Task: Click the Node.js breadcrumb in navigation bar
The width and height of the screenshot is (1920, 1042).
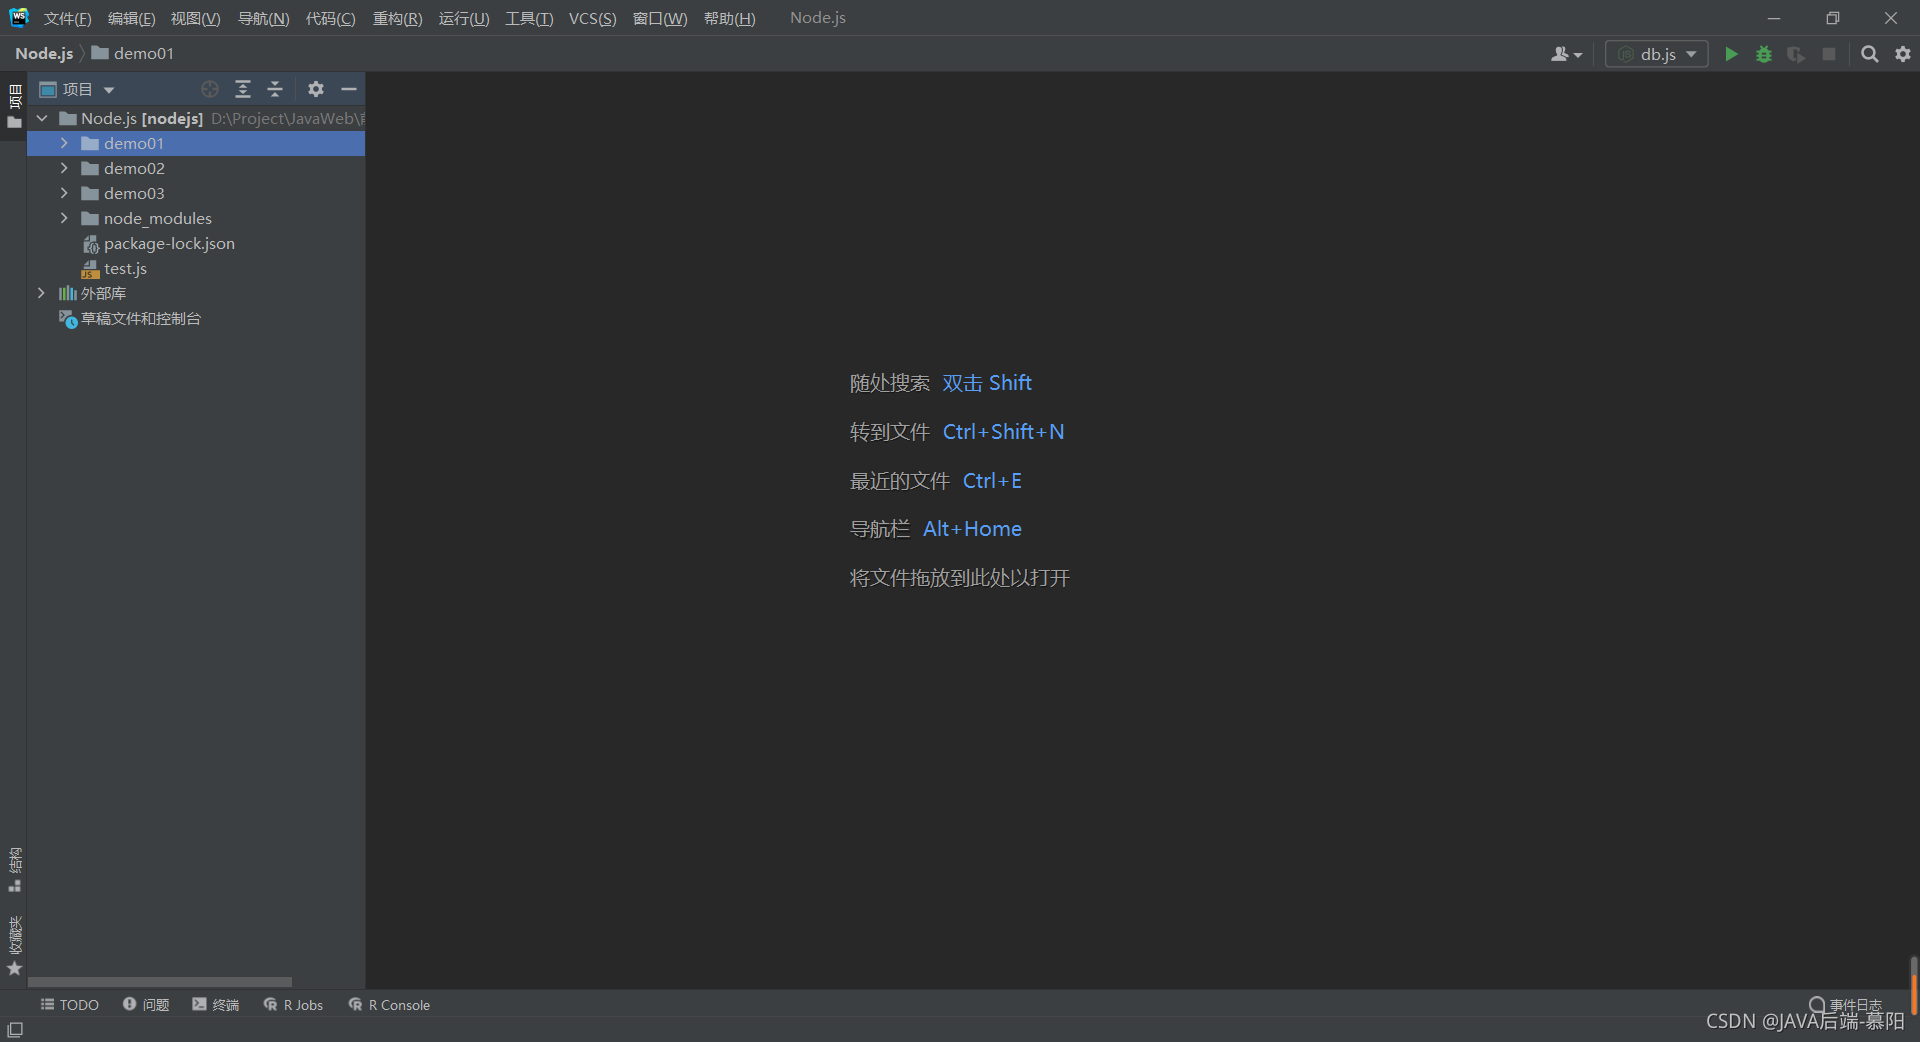Action: 44,54
